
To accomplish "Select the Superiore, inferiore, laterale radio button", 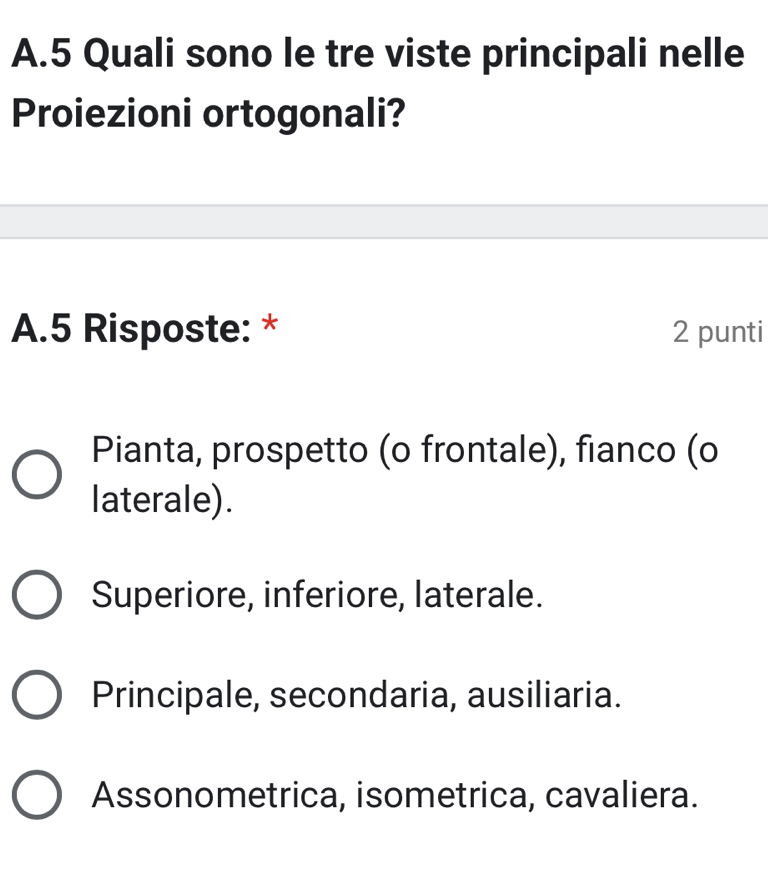I will tap(37, 594).
